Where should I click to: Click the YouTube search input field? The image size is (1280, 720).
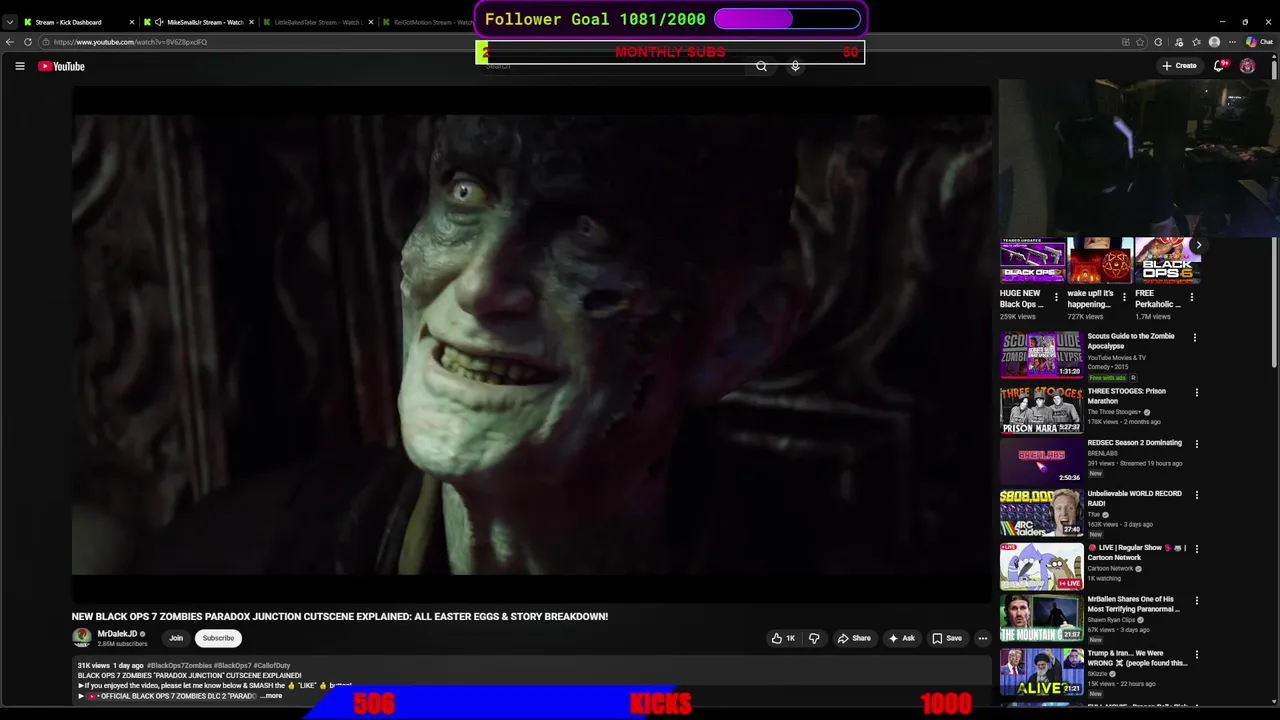610,66
